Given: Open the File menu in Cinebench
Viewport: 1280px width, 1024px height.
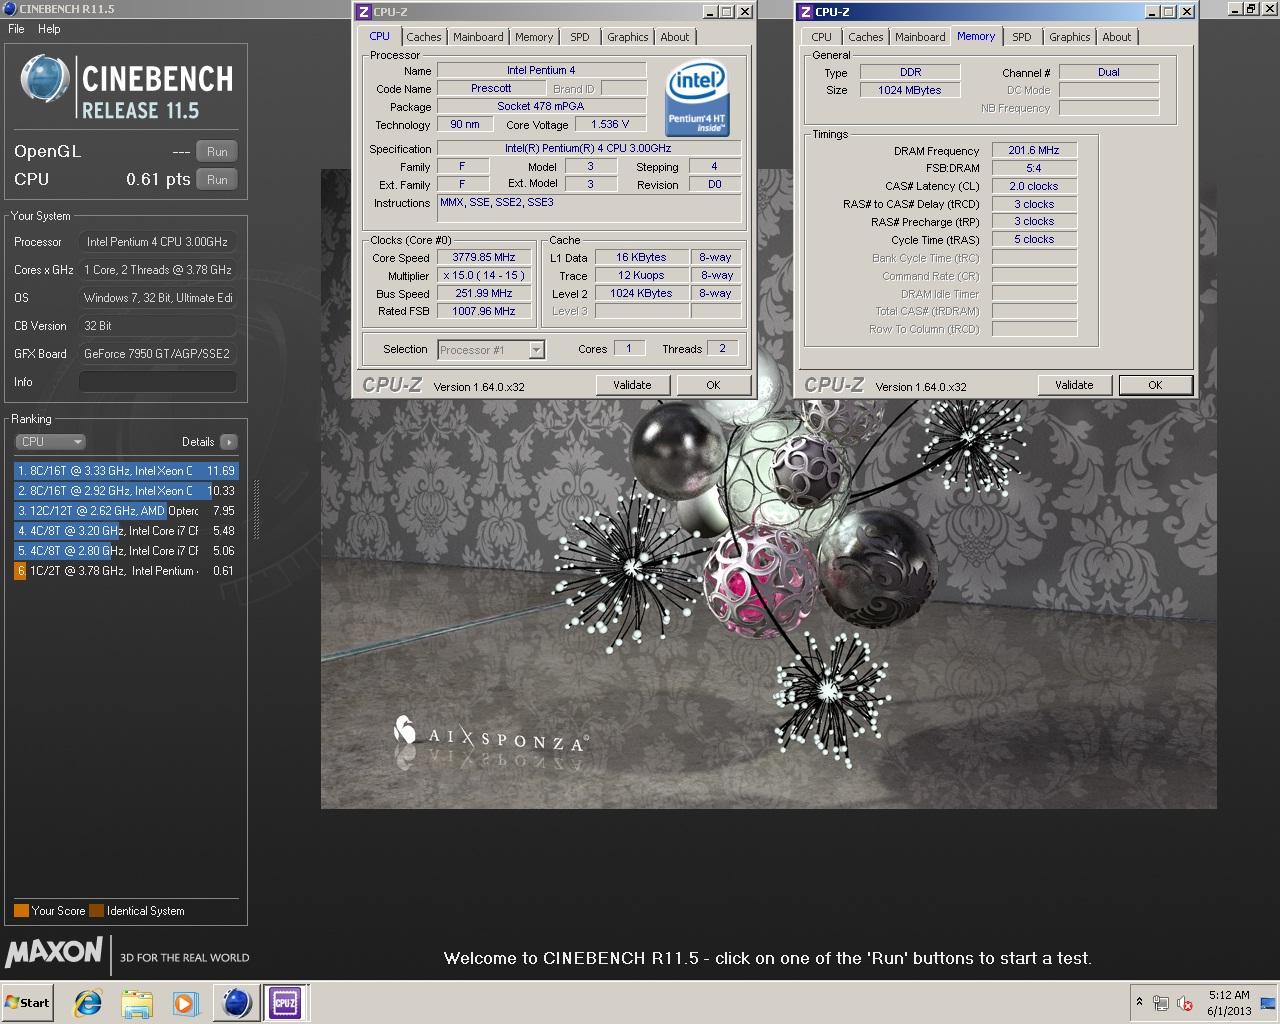Looking at the screenshot, I should pos(16,29).
